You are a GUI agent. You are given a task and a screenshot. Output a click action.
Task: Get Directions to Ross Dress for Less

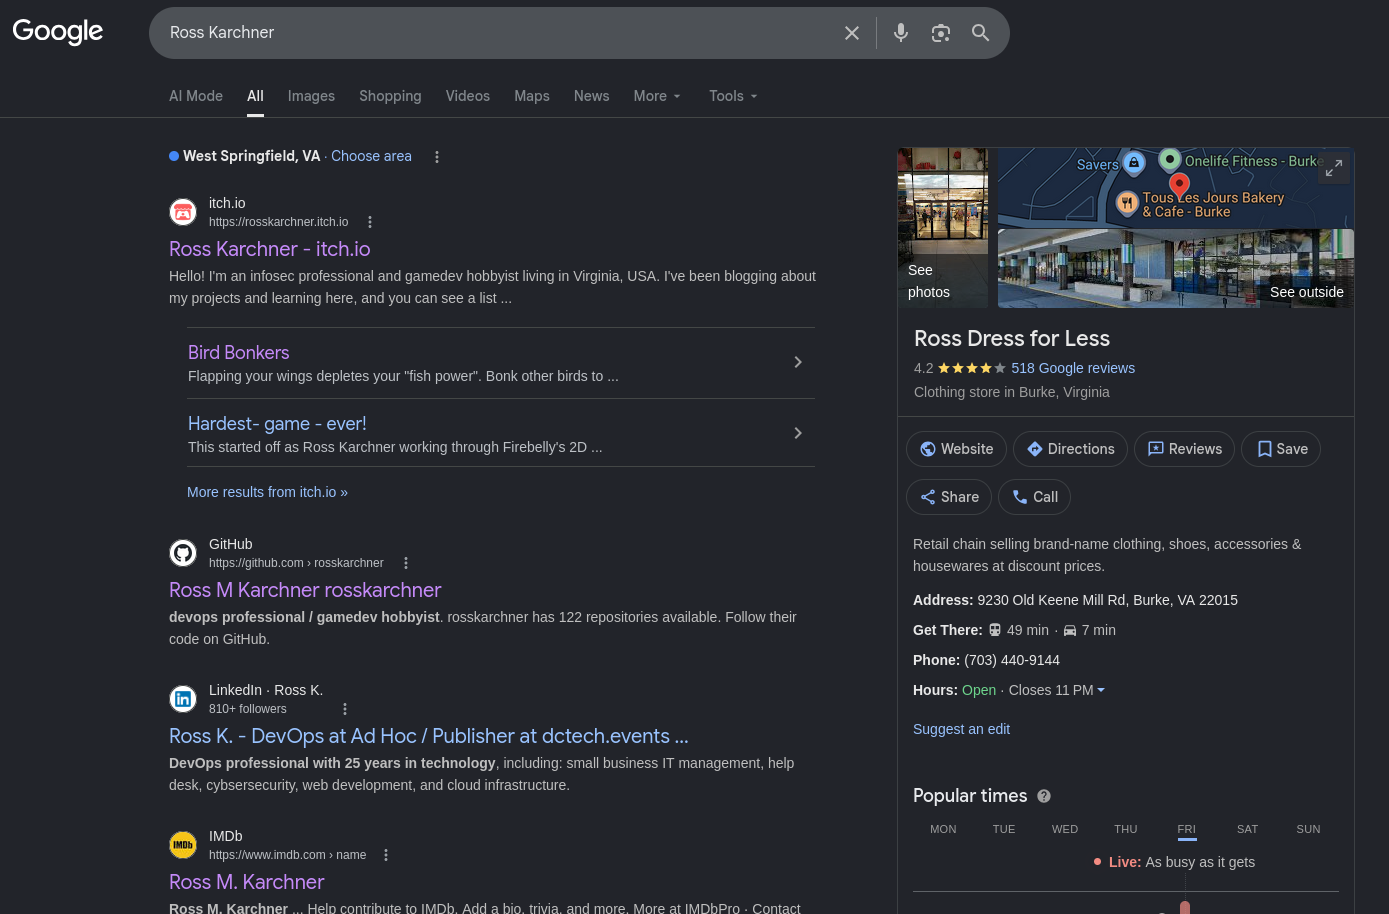(x=1070, y=449)
